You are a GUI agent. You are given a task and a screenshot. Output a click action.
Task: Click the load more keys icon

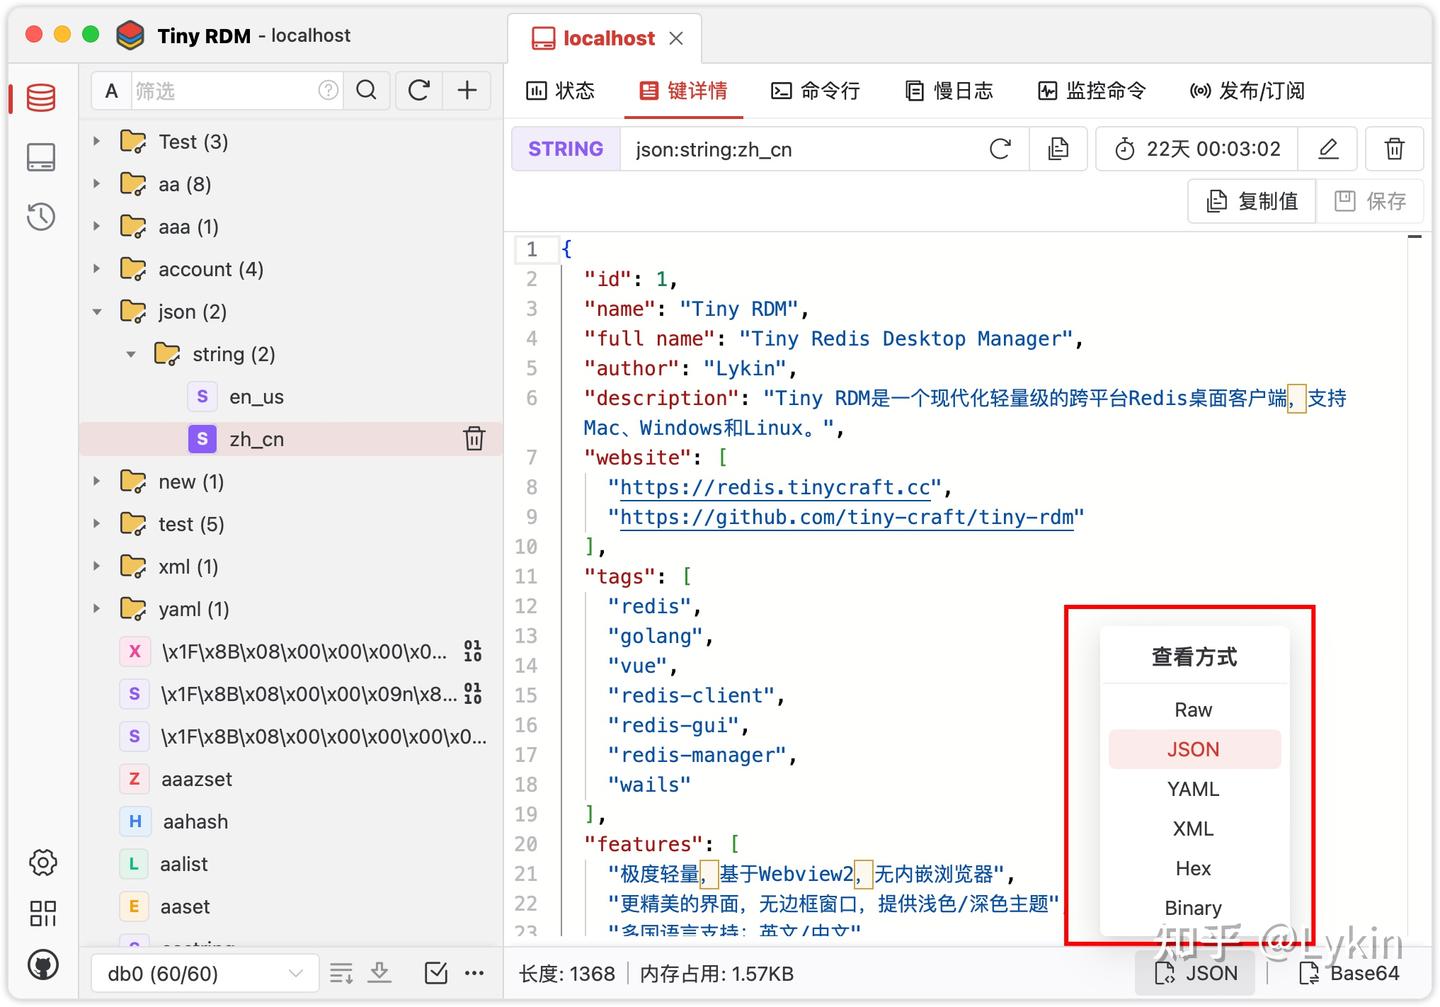341,973
